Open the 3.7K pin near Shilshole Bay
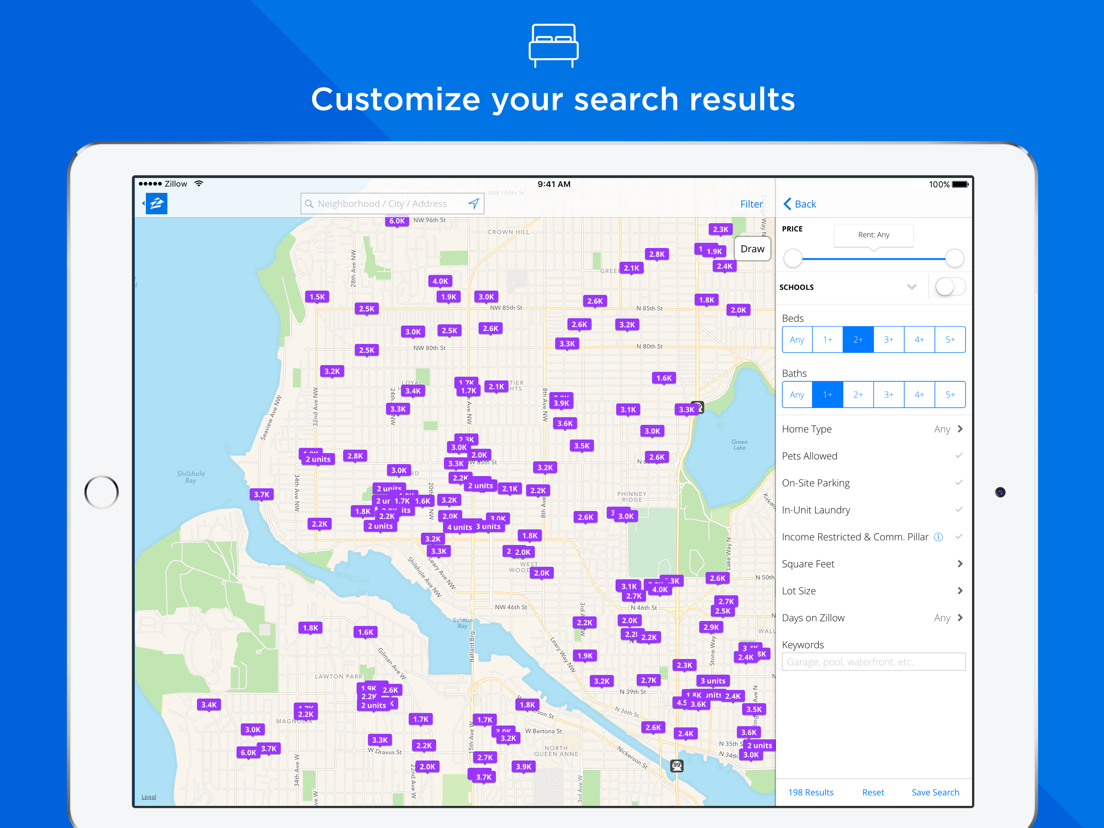Image resolution: width=1104 pixels, height=828 pixels. [262, 494]
